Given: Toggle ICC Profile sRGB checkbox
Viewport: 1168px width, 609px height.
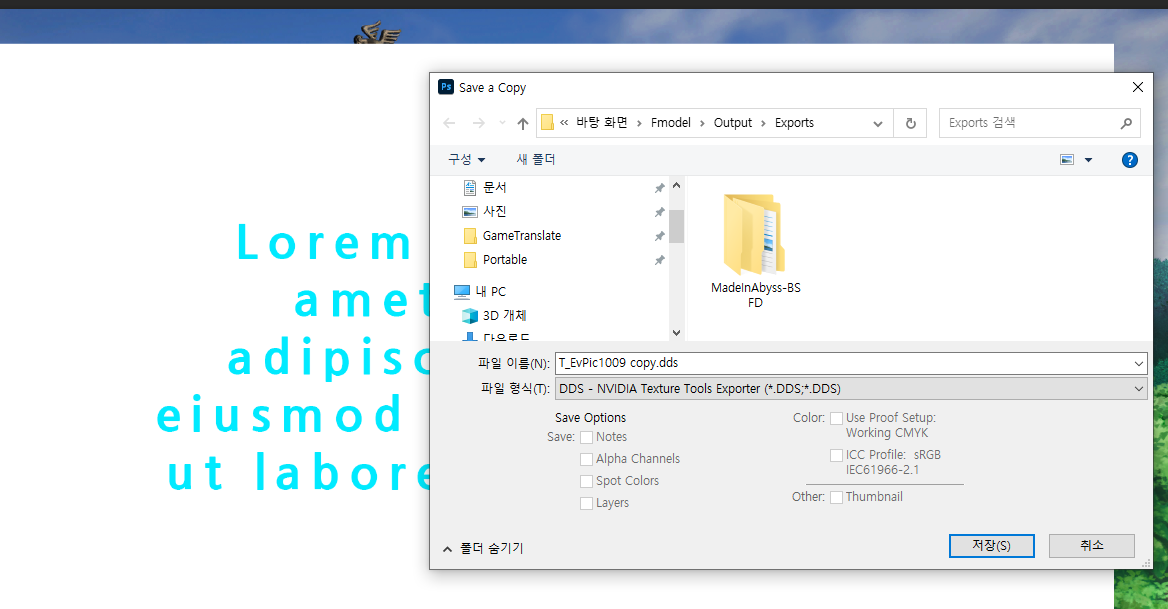Looking at the screenshot, I should pos(837,455).
